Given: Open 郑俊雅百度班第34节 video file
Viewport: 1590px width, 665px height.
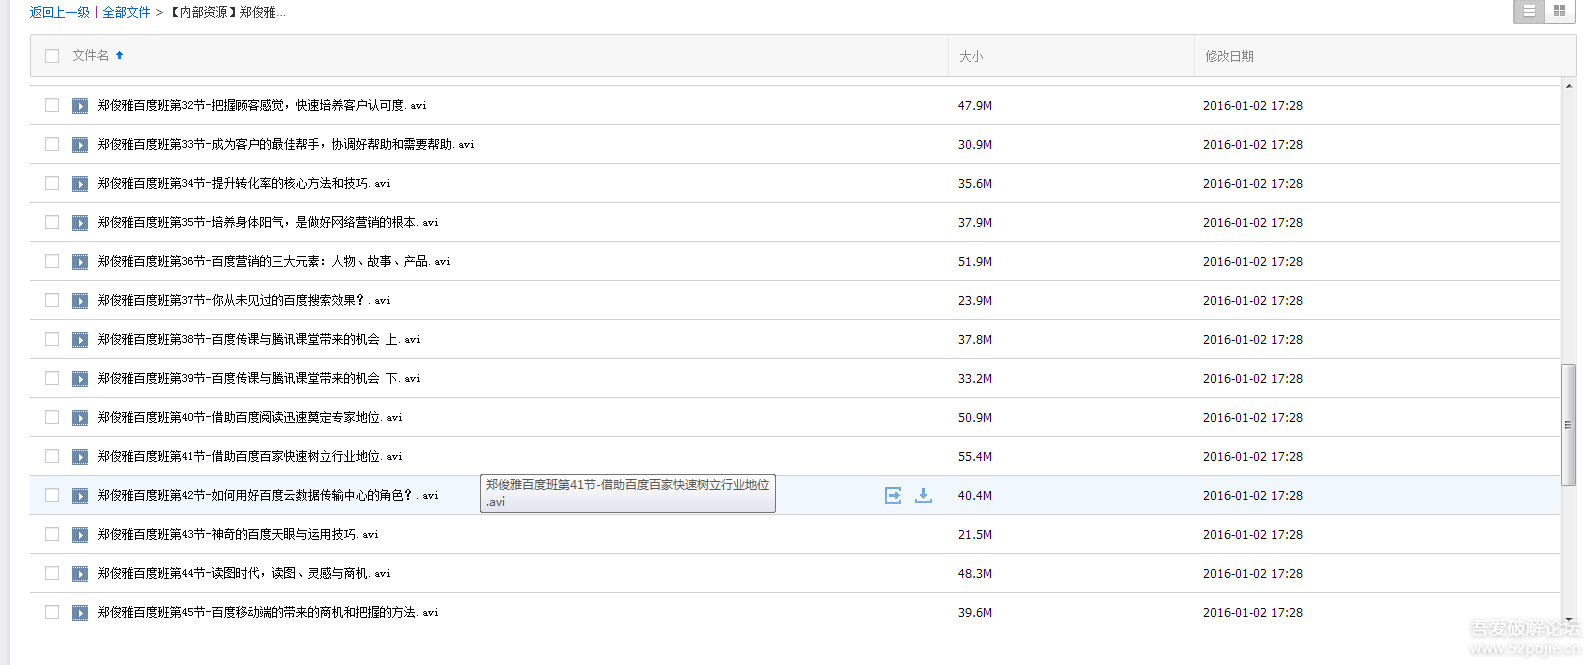Looking at the screenshot, I should click(244, 183).
